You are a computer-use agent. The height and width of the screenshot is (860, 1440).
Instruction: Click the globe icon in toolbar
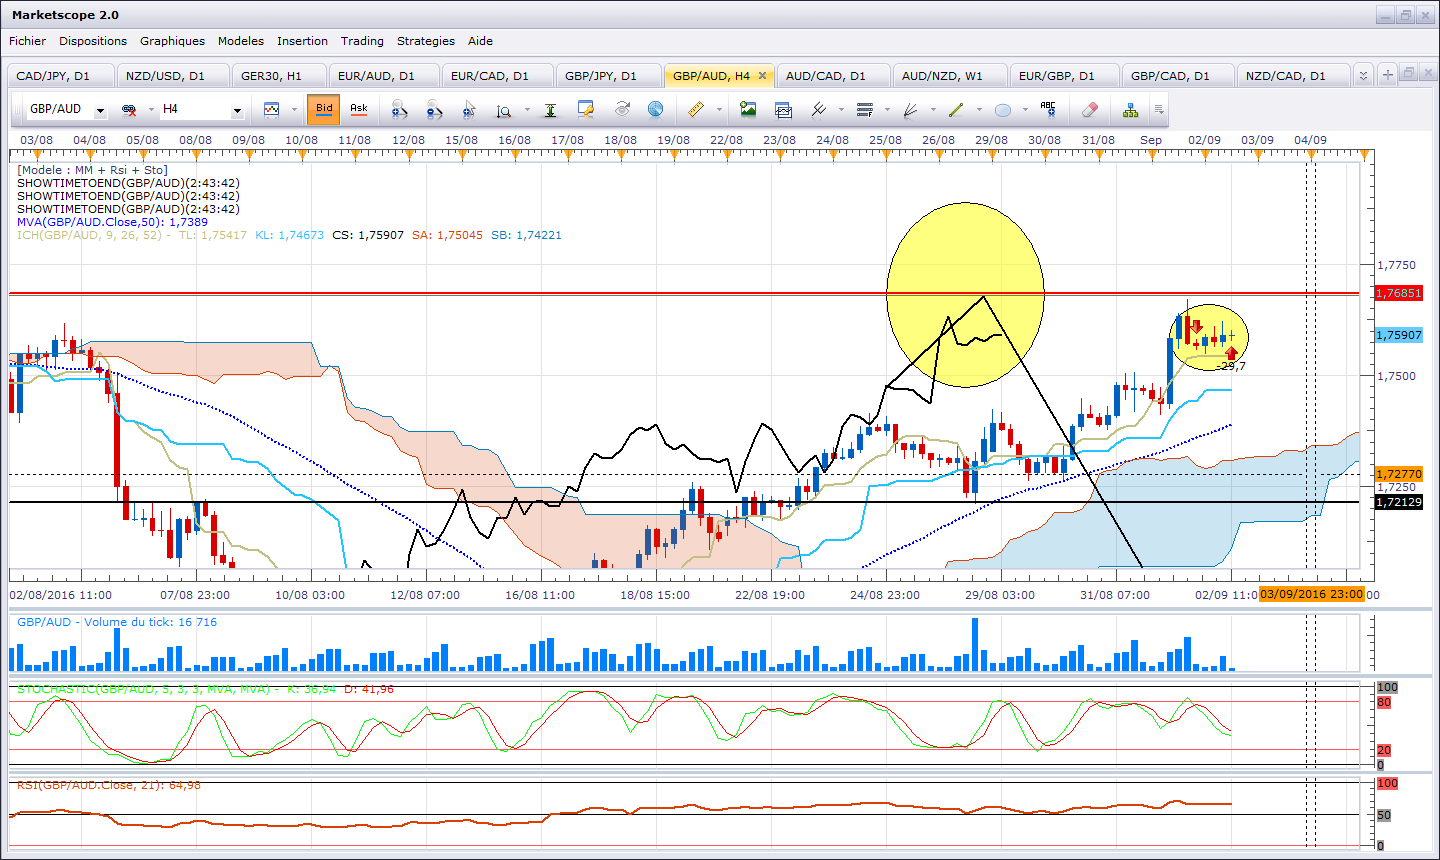click(x=655, y=109)
